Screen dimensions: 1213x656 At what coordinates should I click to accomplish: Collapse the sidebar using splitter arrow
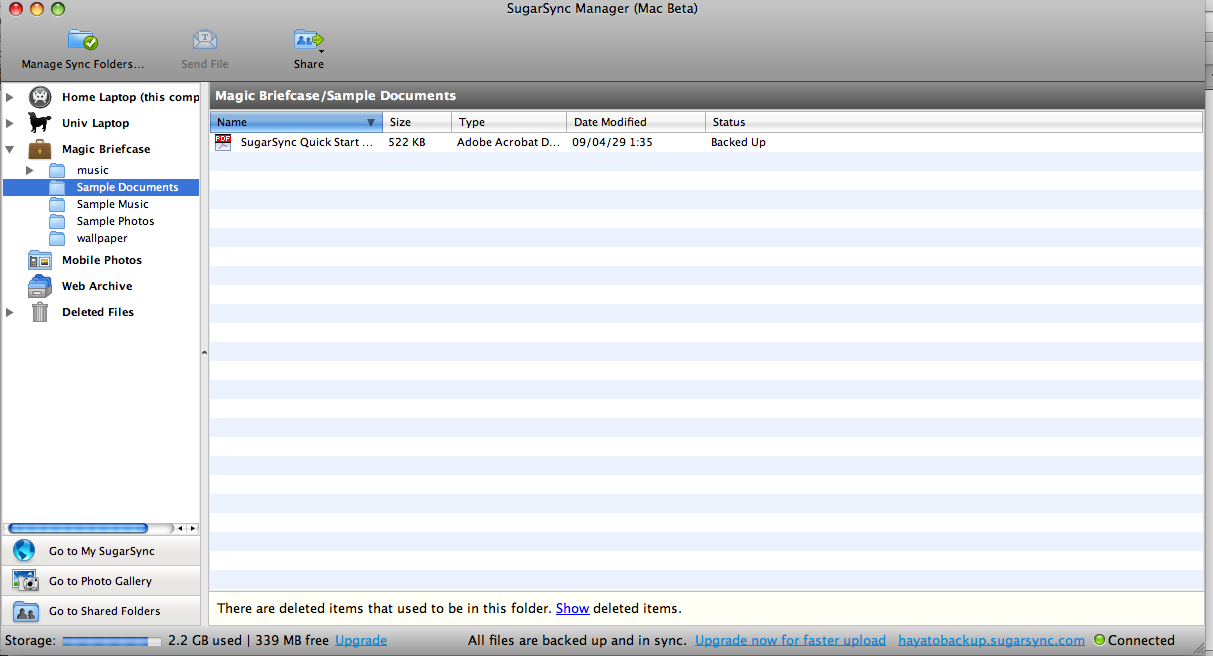(204, 353)
